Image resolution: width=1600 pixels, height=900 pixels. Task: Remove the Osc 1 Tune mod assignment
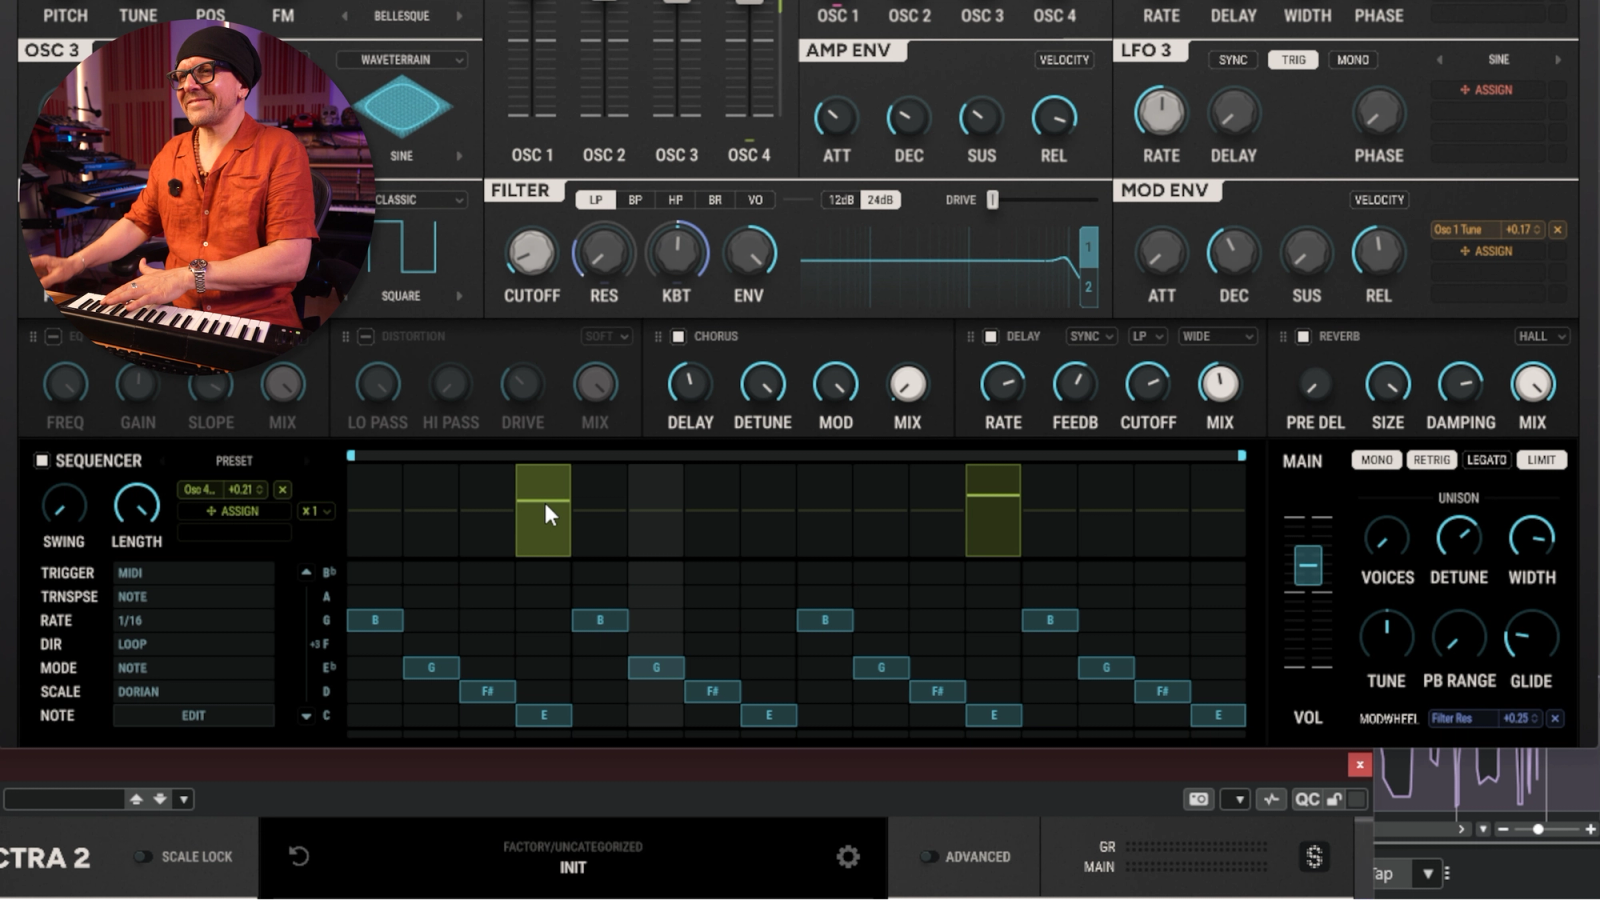tap(1557, 230)
